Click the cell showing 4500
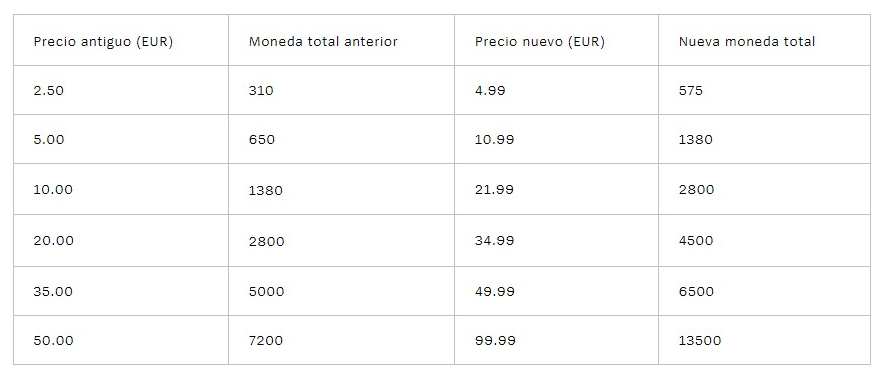This screenshot has width=883, height=378. click(764, 241)
